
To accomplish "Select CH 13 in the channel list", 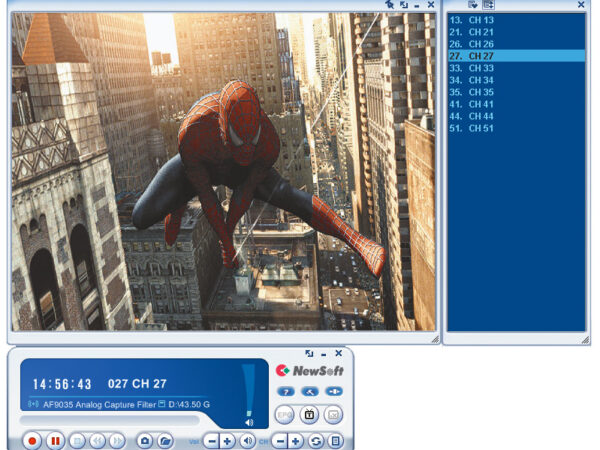I will click(471, 20).
